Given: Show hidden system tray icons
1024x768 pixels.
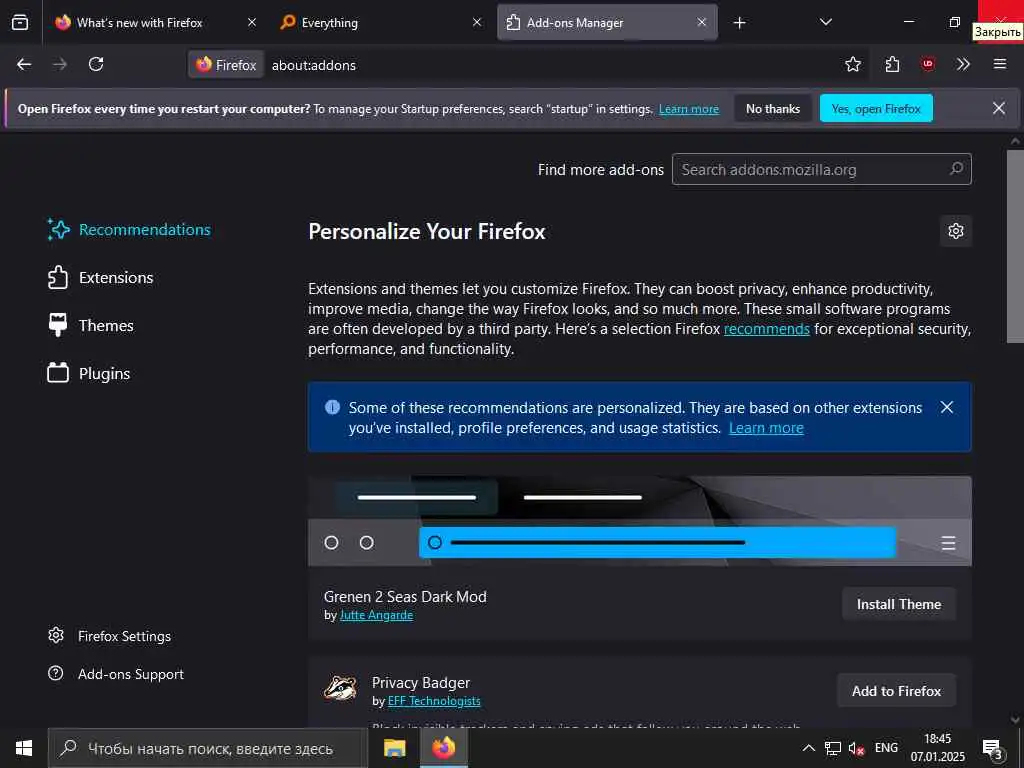Looking at the screenshot, I should coord(808,748).
